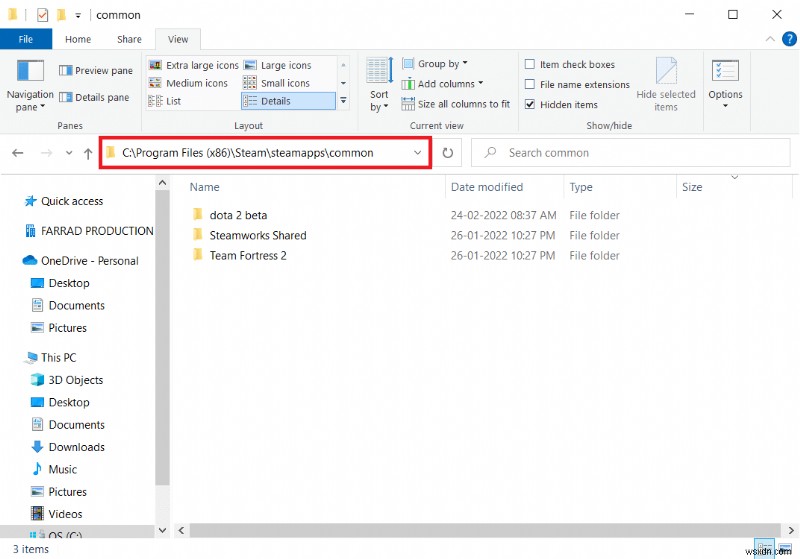Open the dota 2 beta folder
The height and width of the screenshot is (559, 800).
point(238,215)
